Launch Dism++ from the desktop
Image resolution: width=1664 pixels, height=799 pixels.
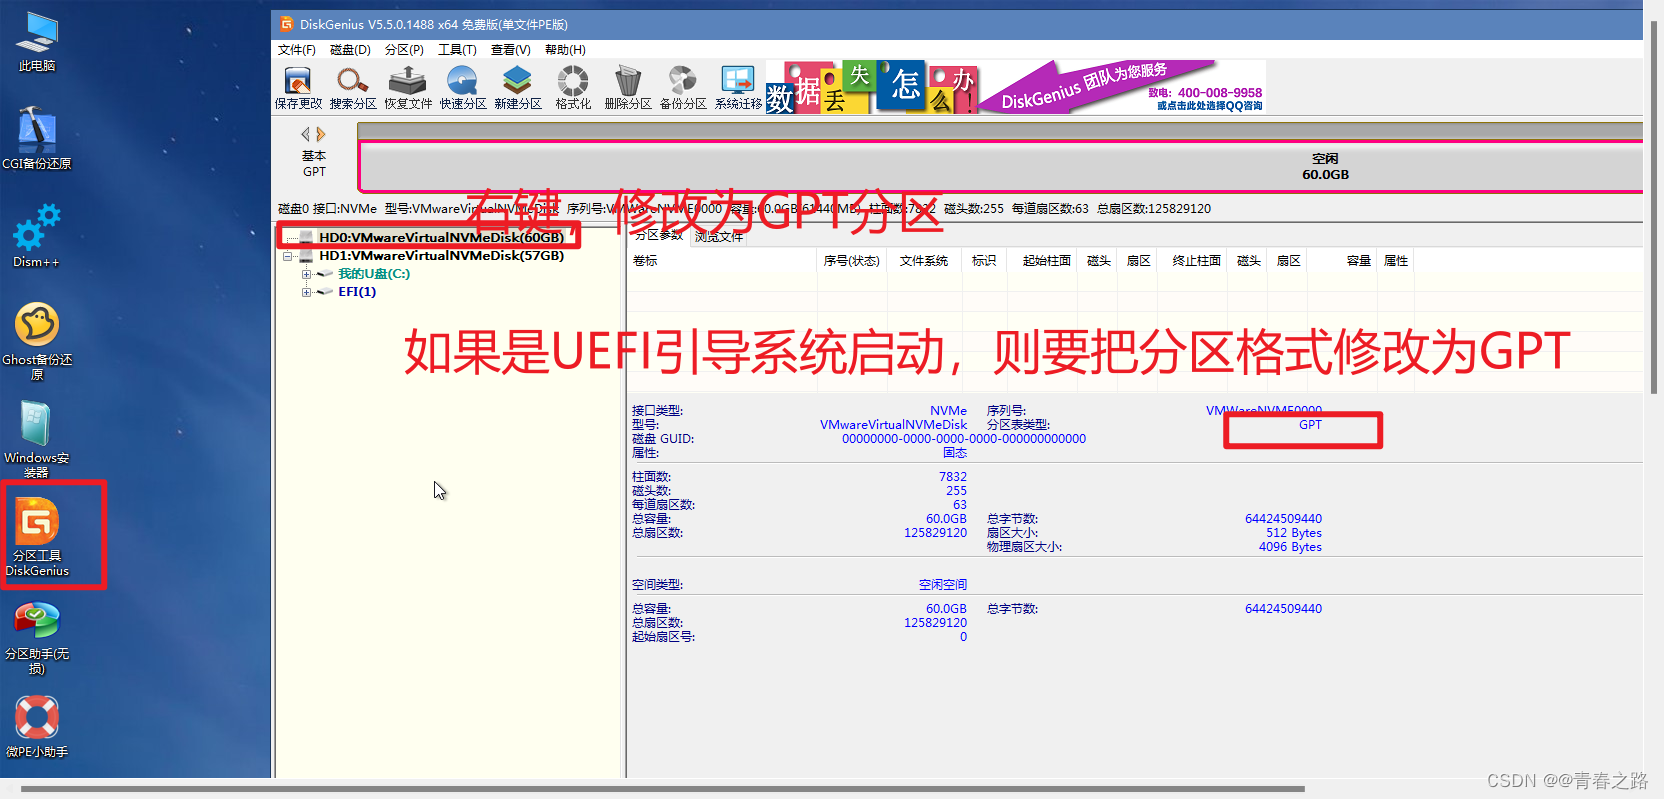(37, 236)
